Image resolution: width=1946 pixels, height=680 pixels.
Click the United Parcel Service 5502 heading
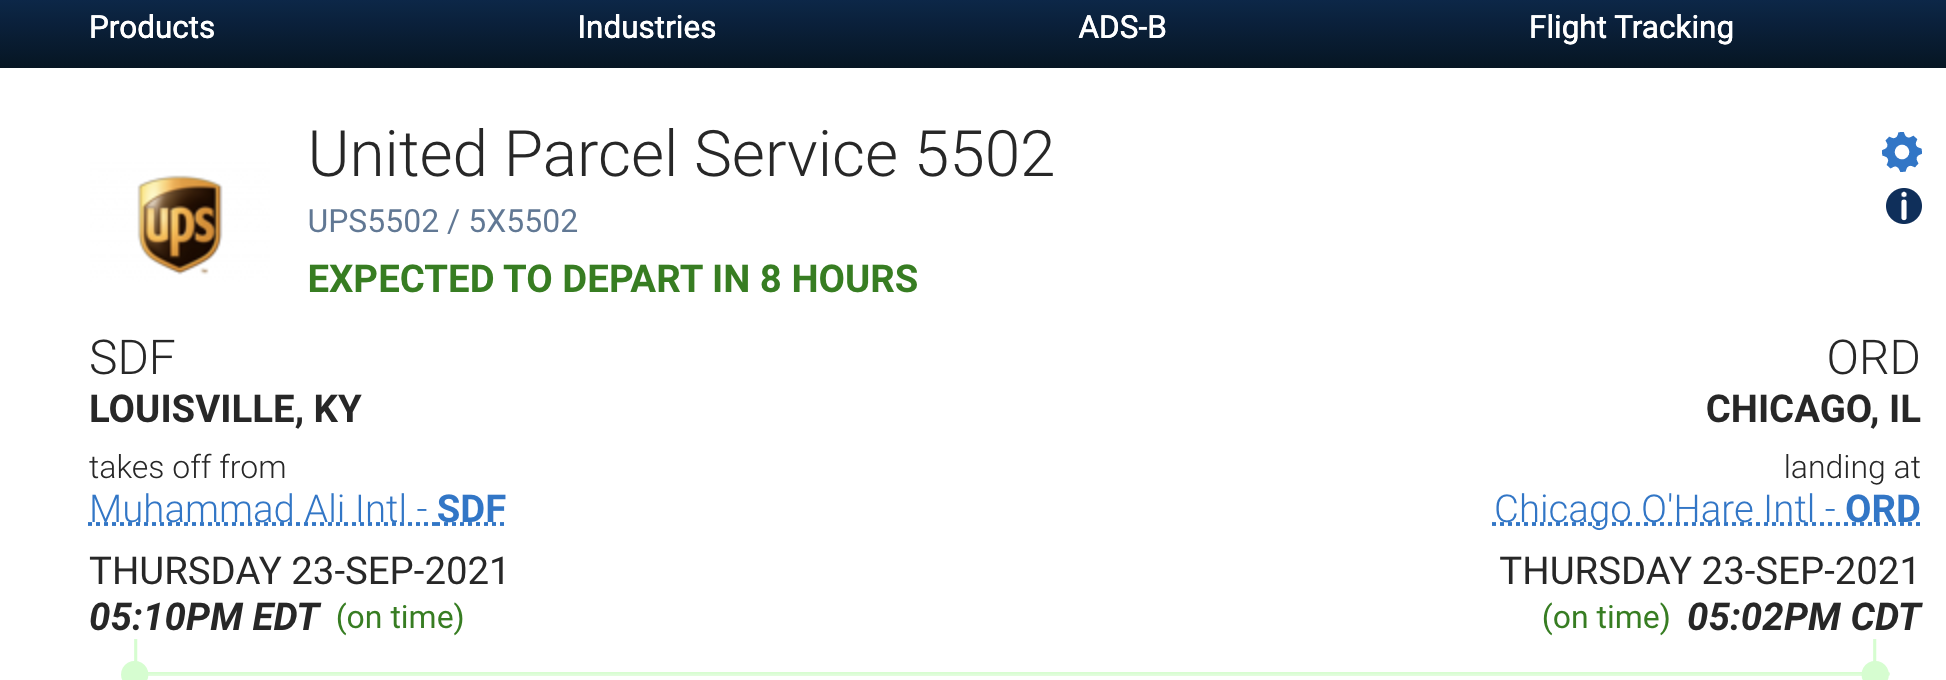point(681,154)
